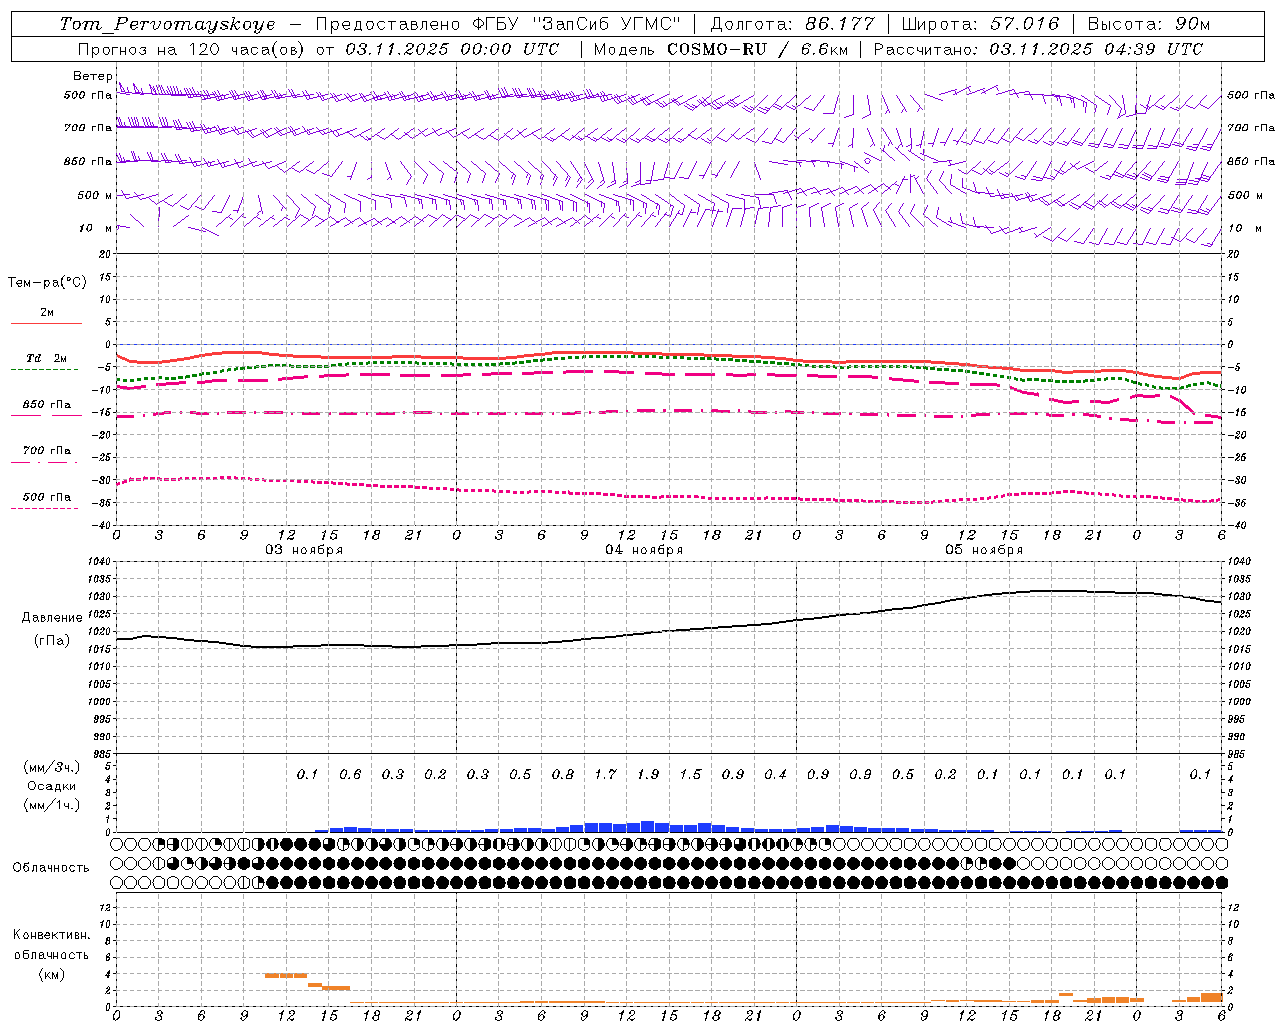Screen dimensions: 1280x1024
Task: Click the Осадки precipitation label
Action: point(51,786)
